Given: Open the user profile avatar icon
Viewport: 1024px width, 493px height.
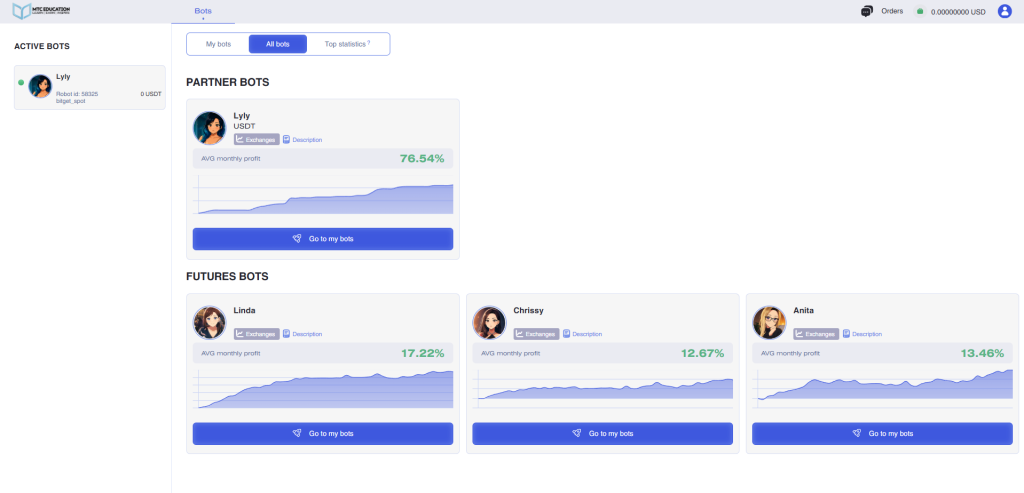Looking at the screenshot, I should (1004, 11).
